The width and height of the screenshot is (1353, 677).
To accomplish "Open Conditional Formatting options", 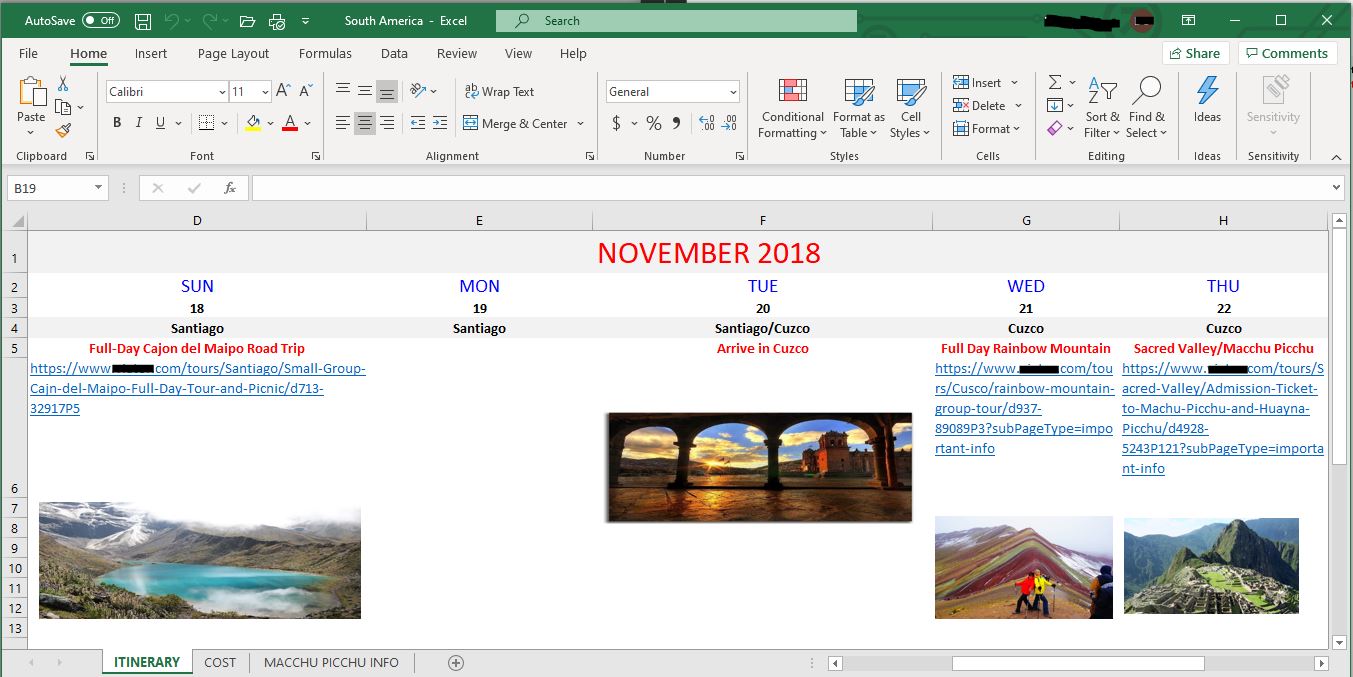I will 791,107.
